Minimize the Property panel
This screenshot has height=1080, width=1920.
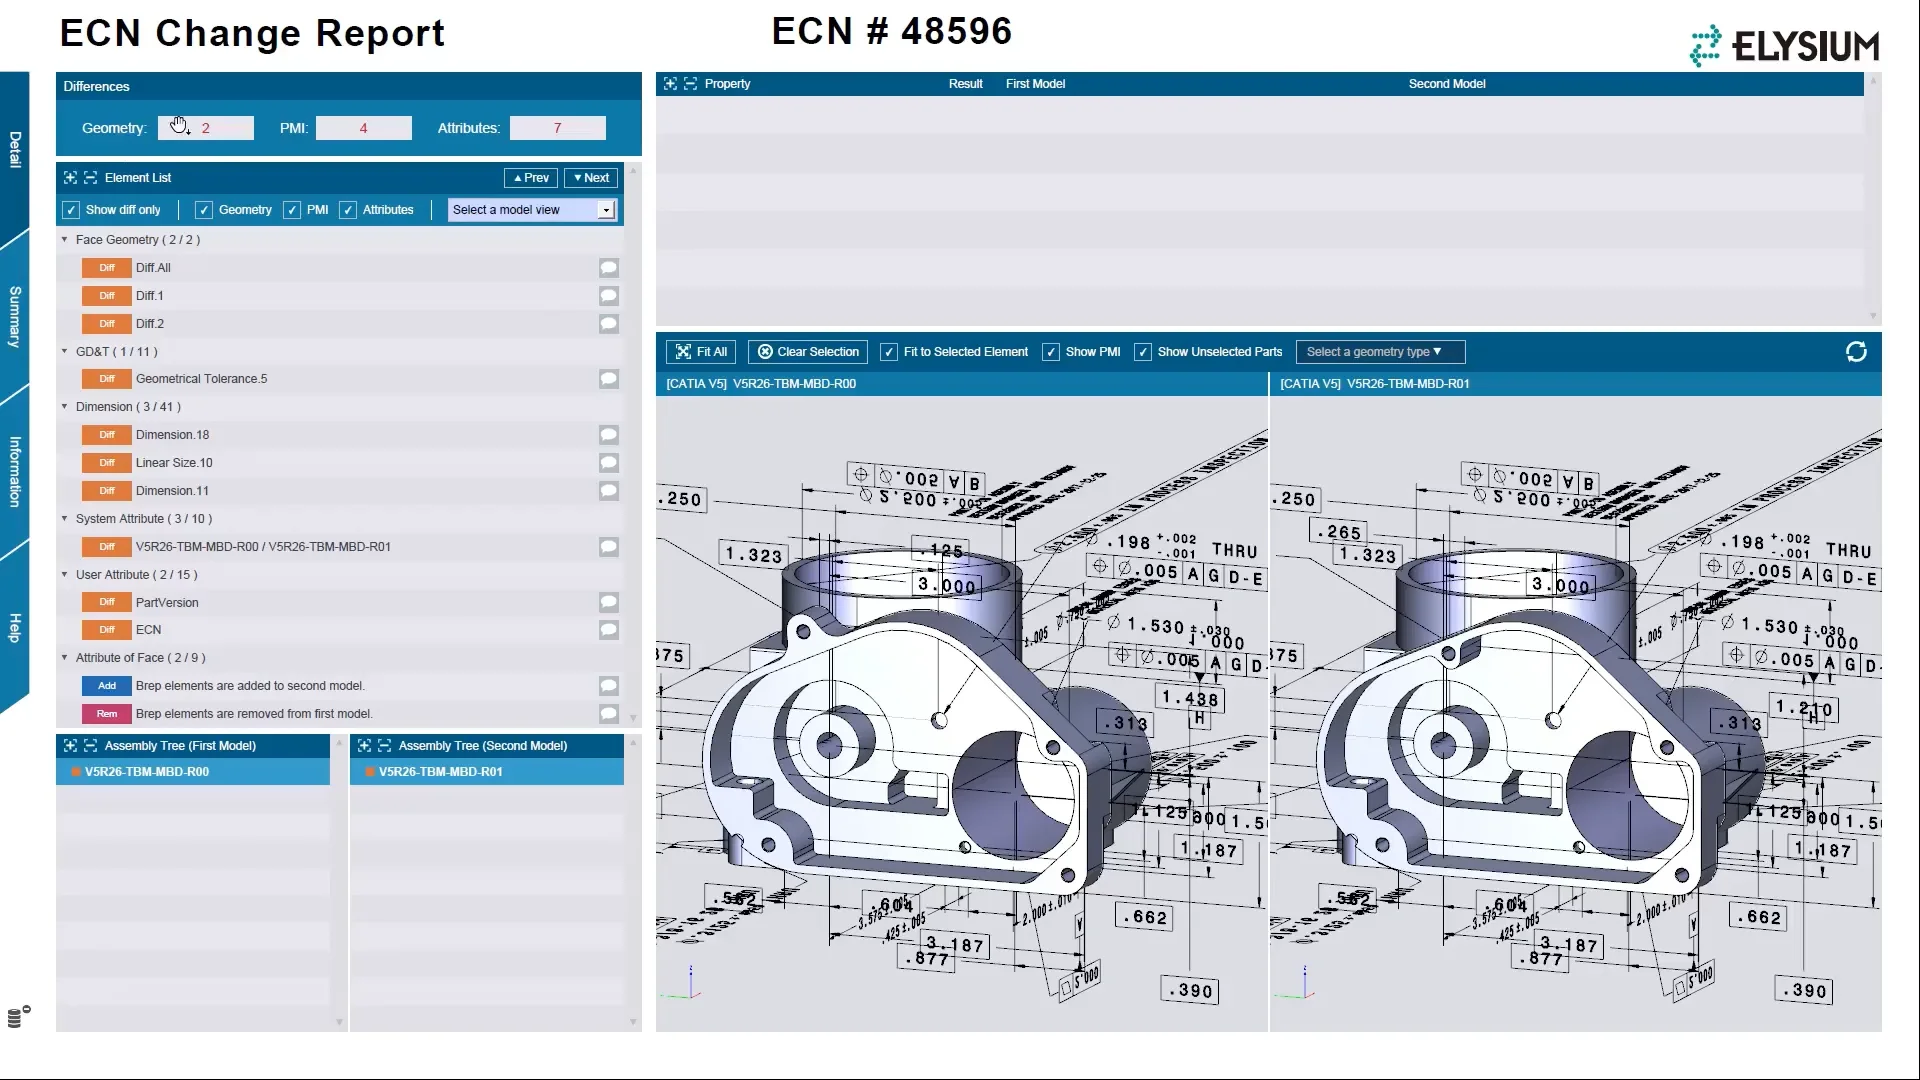click(691, 84)
